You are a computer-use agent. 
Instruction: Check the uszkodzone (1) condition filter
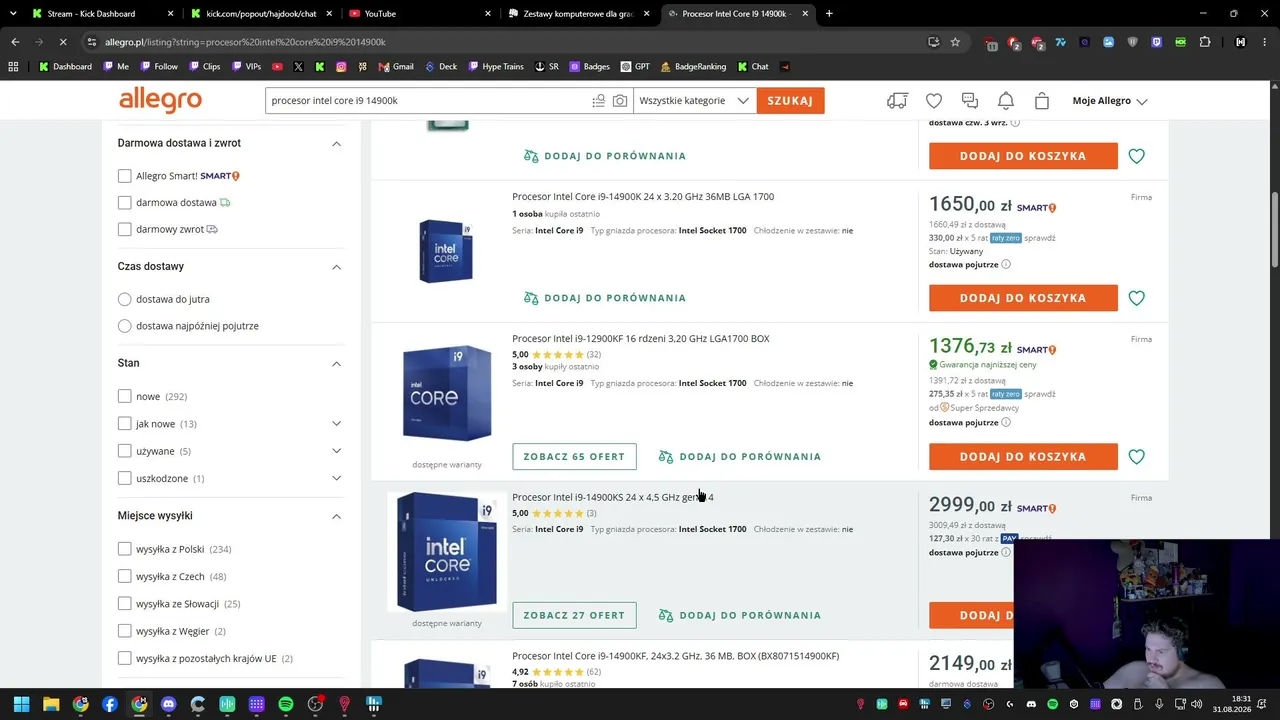124,478
